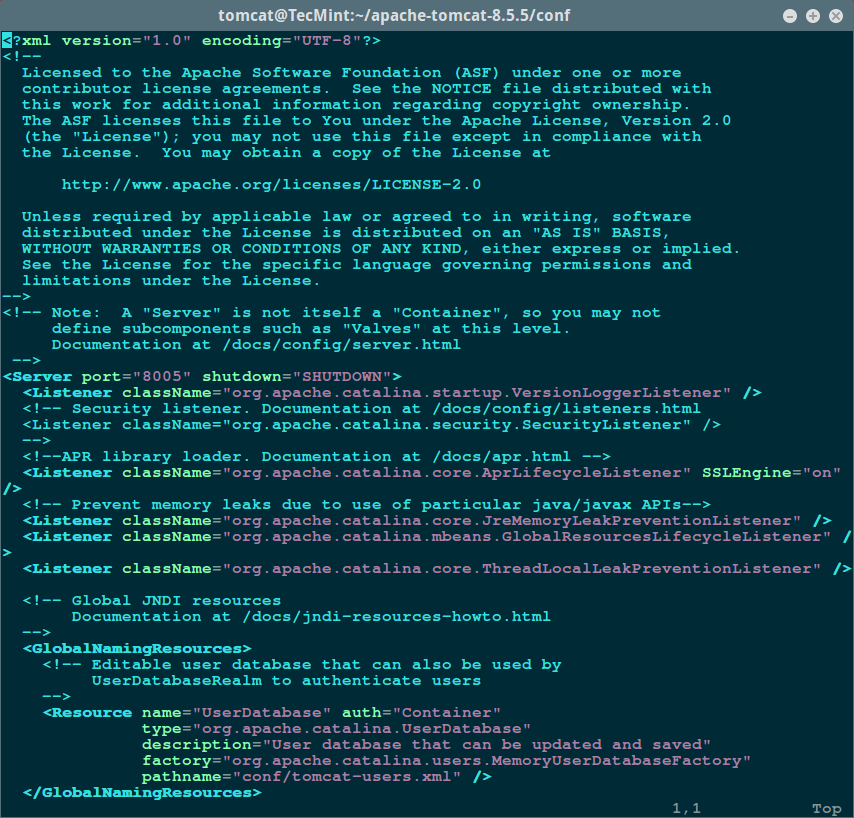Click the "limitations under the License." line

[x=171, y=281]
